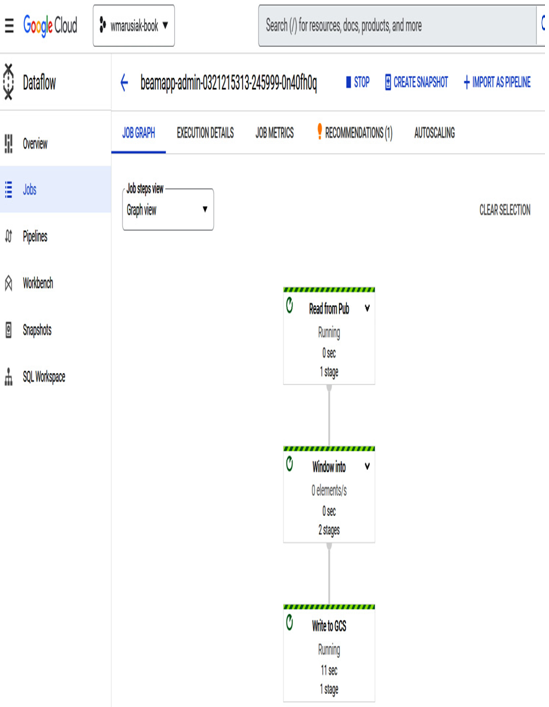This screenshot has height=707, width=549.
Task: Open the wmarusiak-book project selector
Action: (134, 26)
